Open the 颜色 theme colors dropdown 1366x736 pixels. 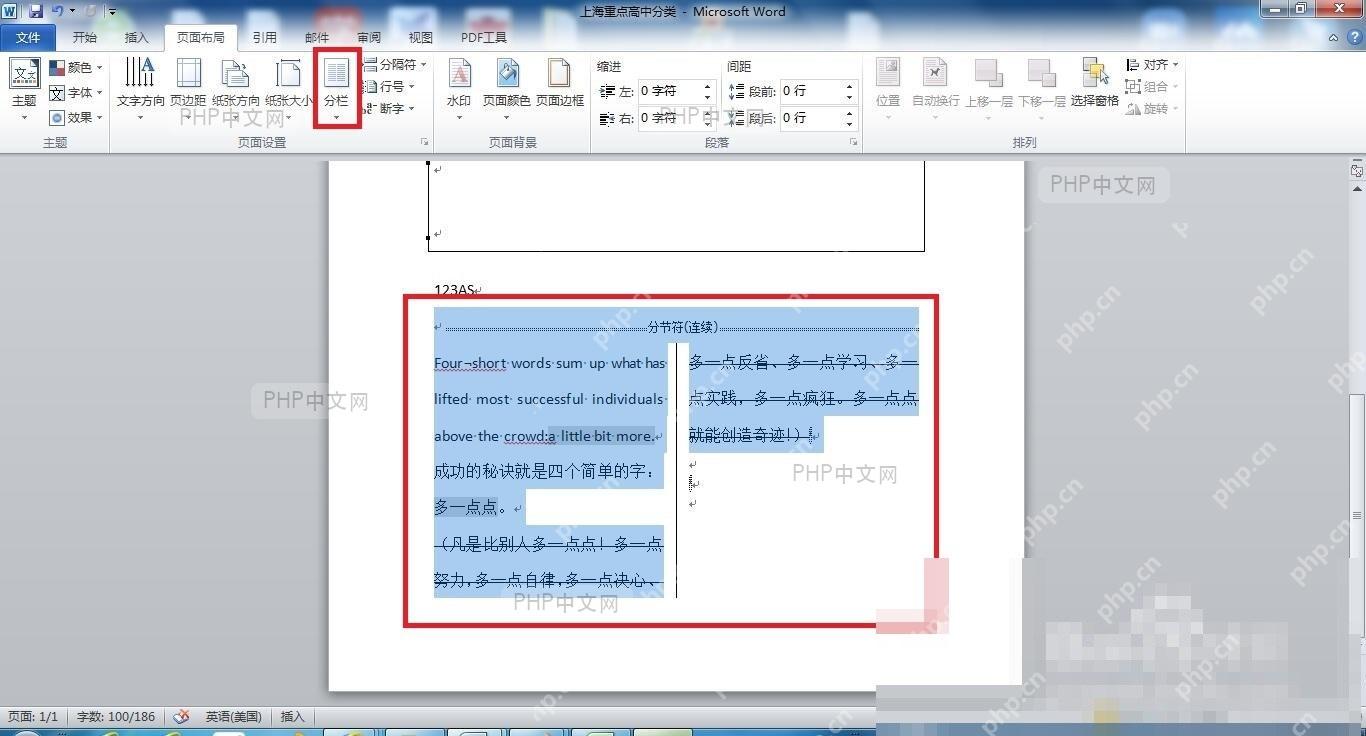pyautogui.click(x=76, y=68)
